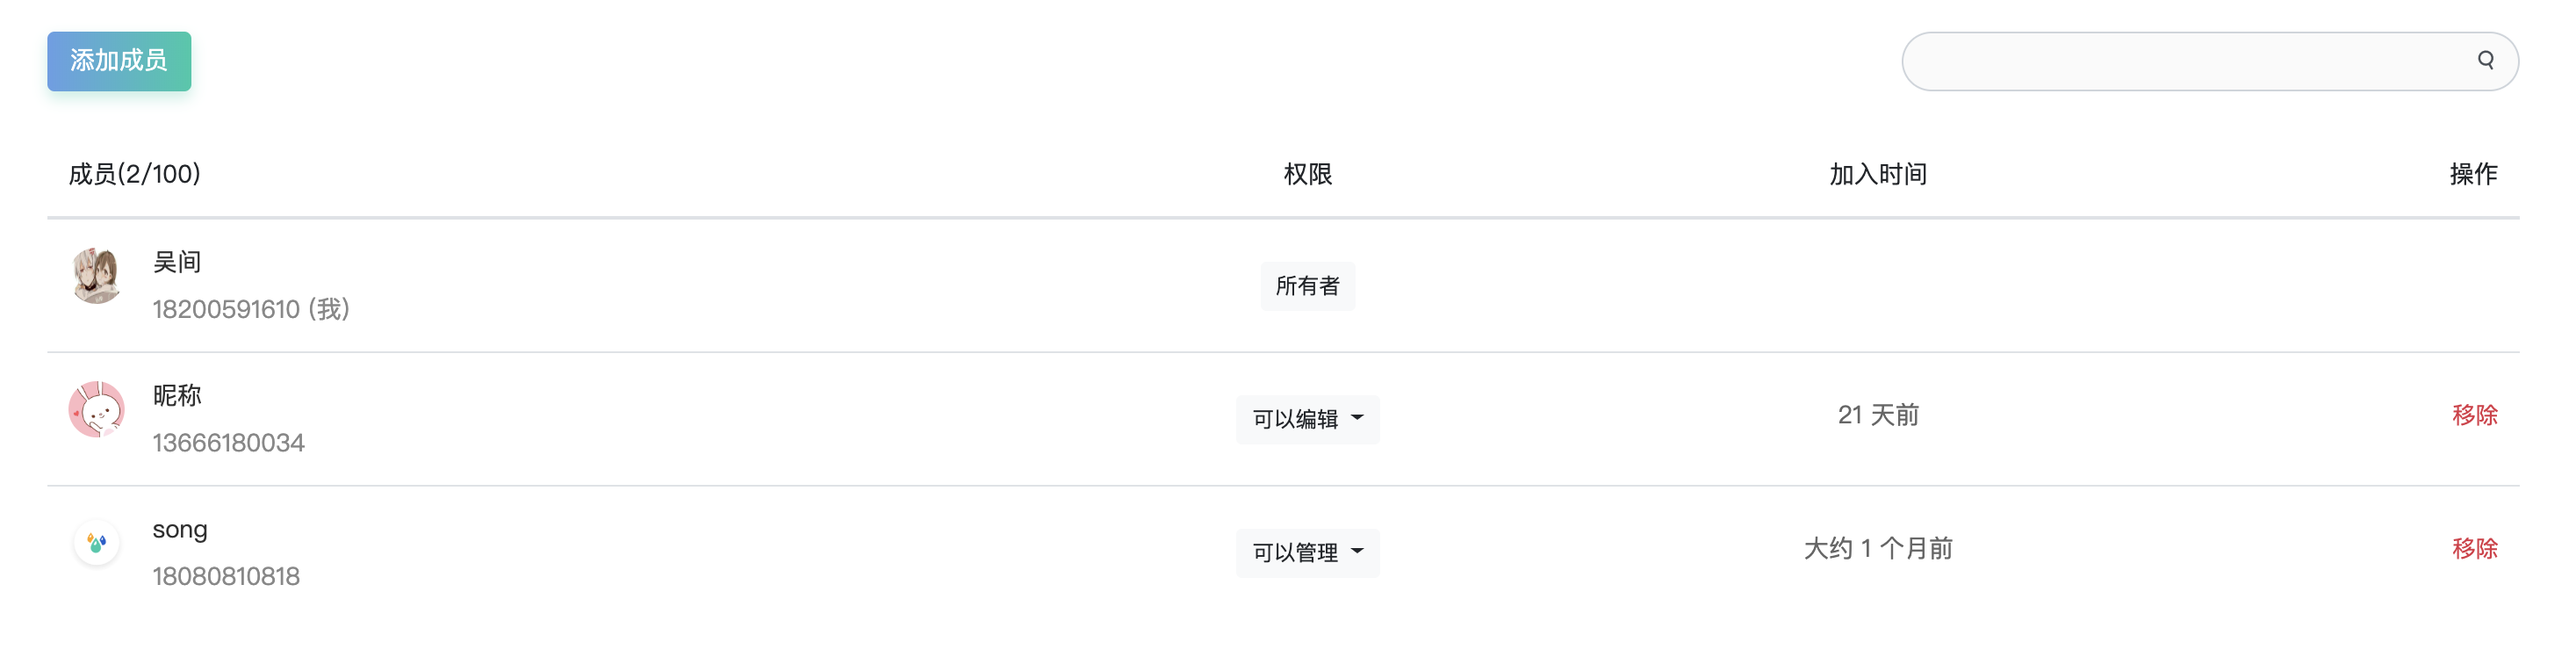Open the 可以管理 permission dropdown
This screenshot has width=2576, height=657.
point(1295,552)
